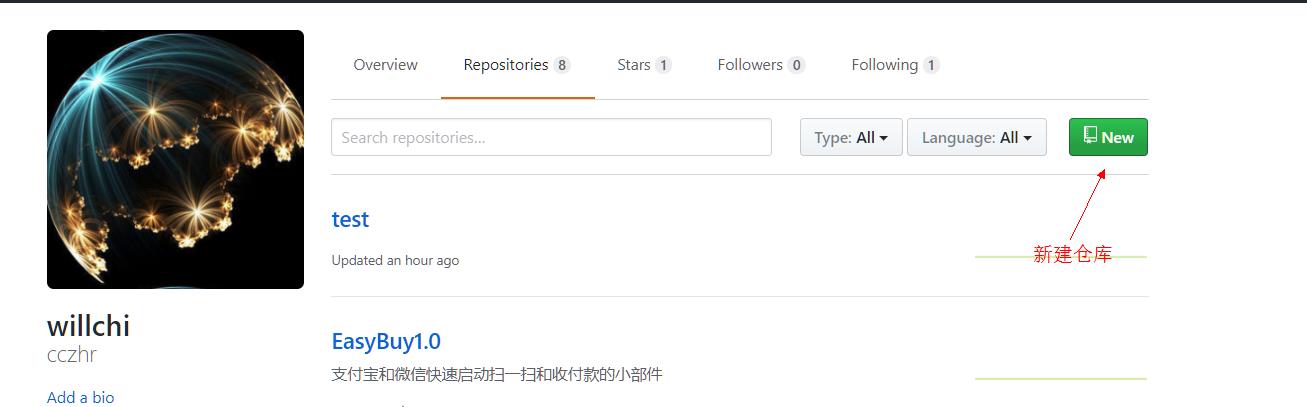Open the willchi profile avatar image
Screen dimensions: 1307x407
pyautogui.click(x=175, y=159)
